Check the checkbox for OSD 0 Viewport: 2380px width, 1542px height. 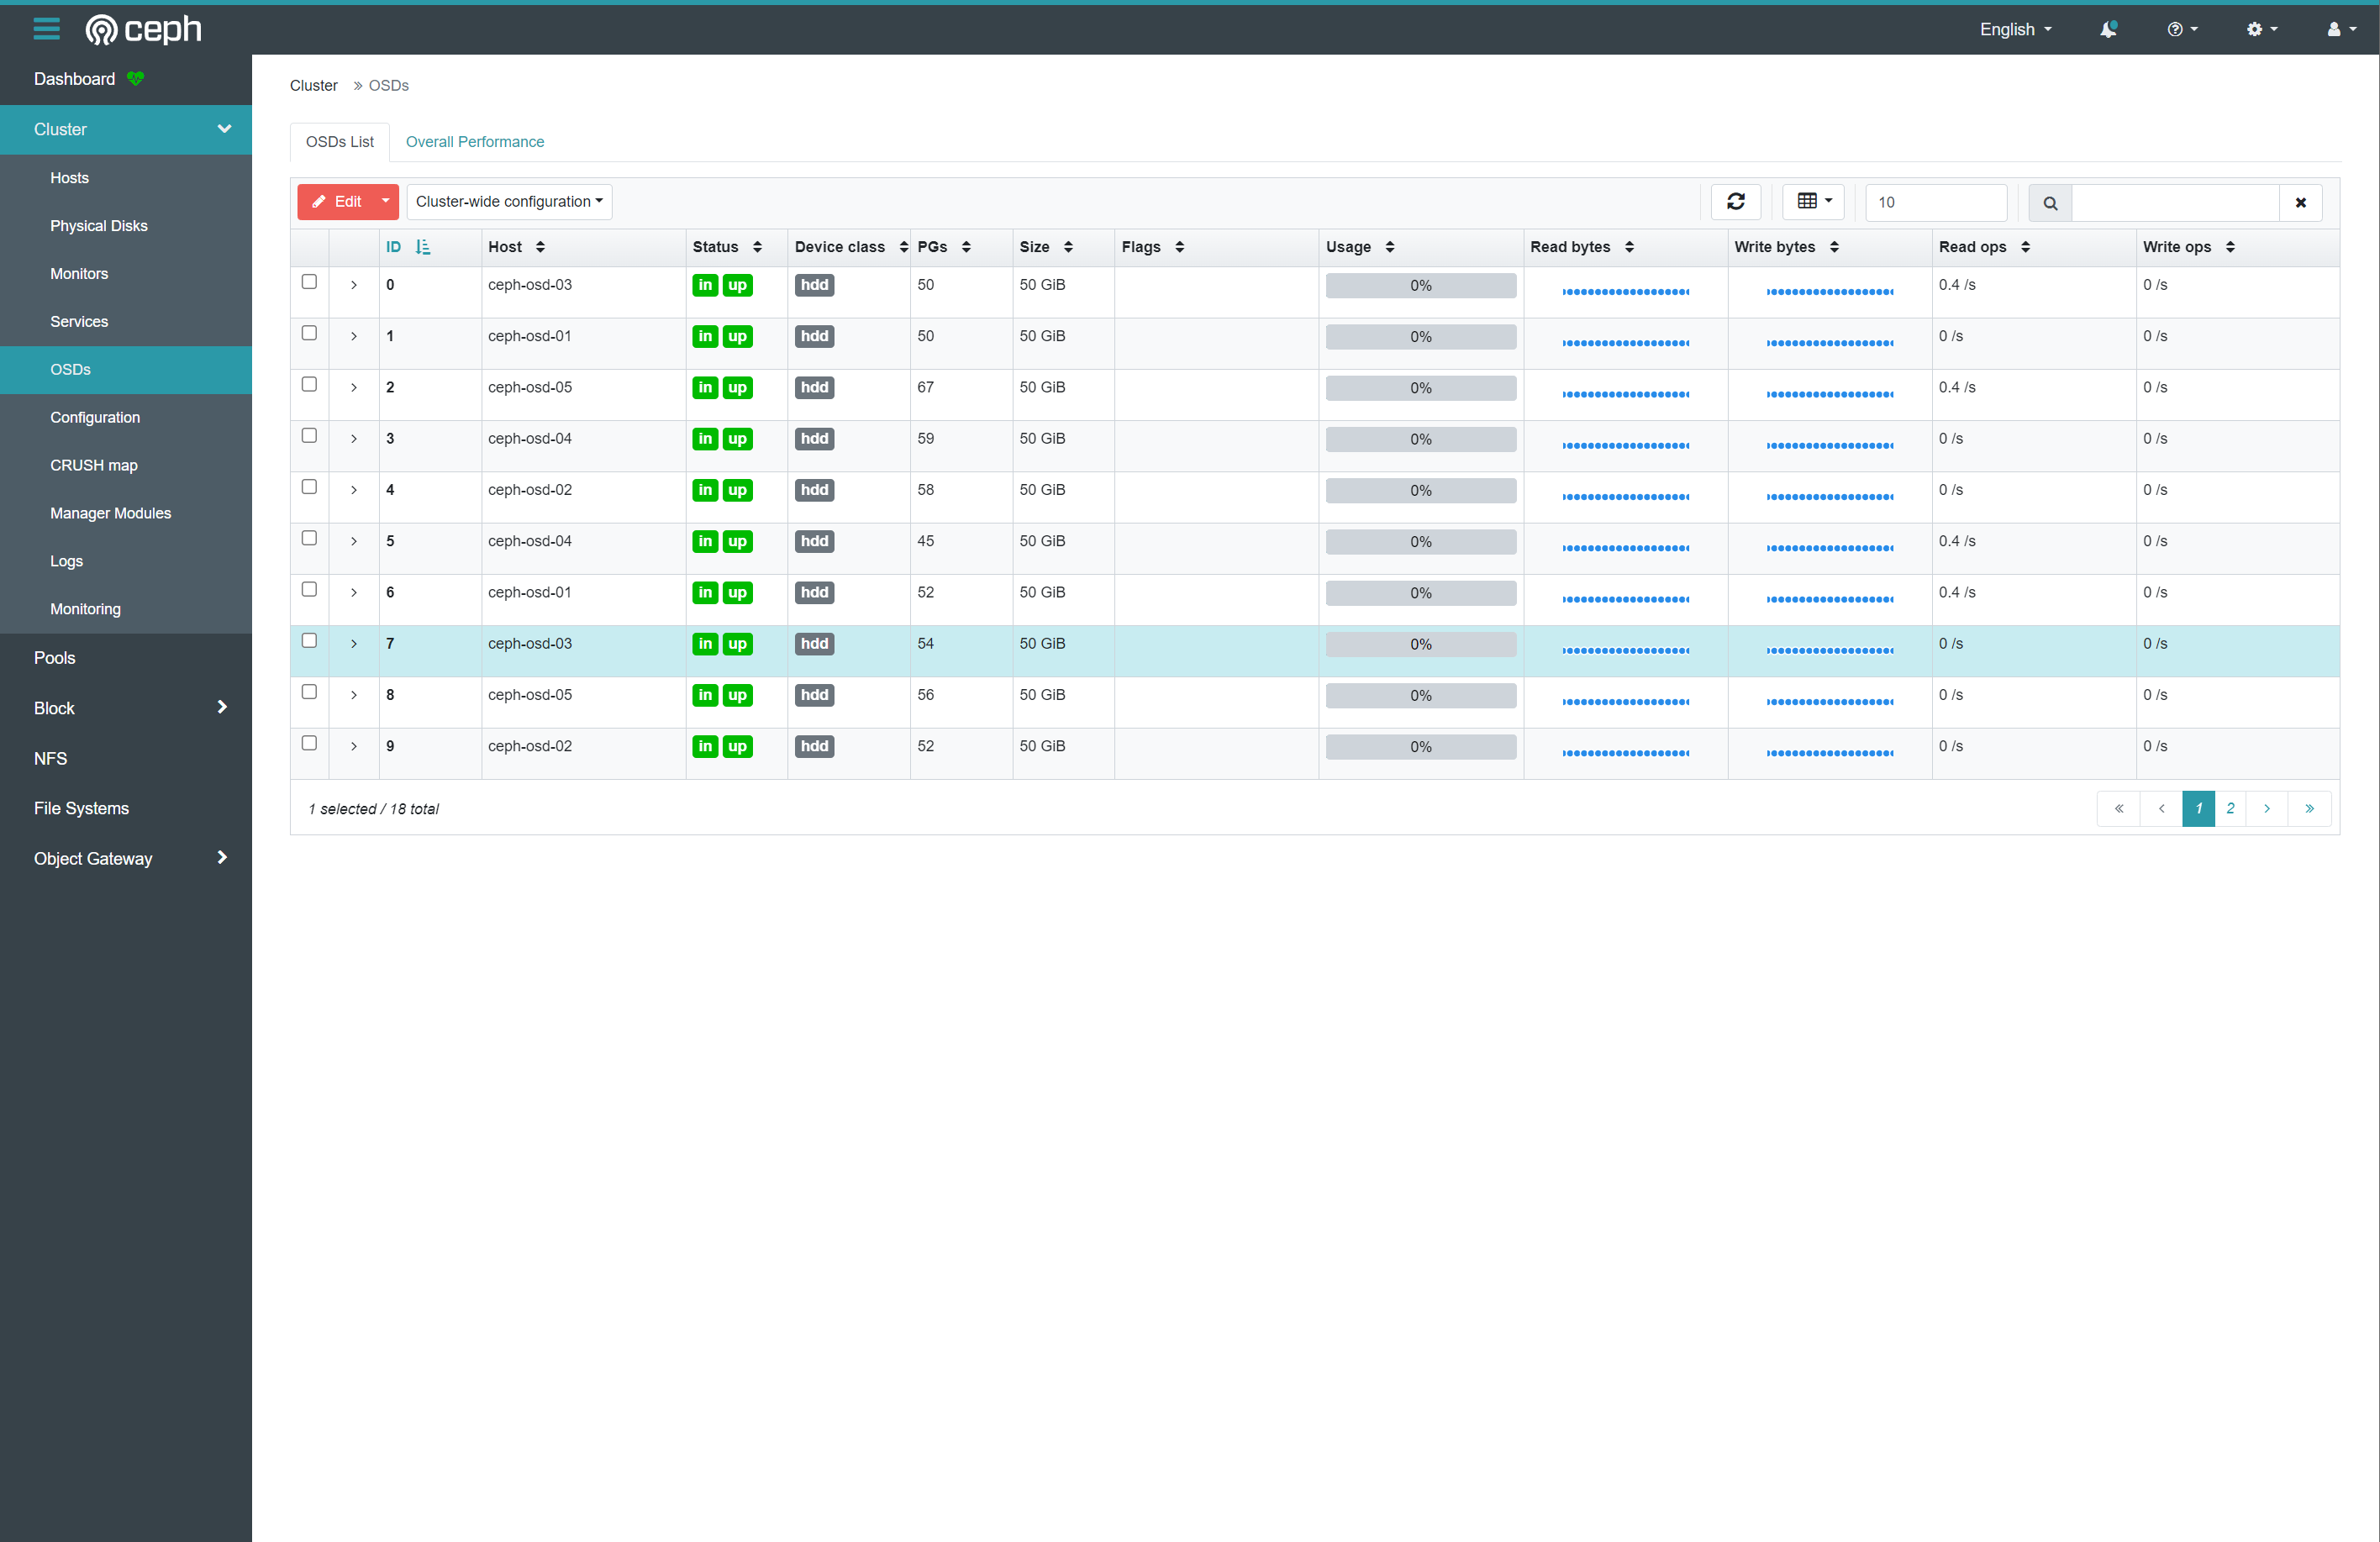coord(309,282)
